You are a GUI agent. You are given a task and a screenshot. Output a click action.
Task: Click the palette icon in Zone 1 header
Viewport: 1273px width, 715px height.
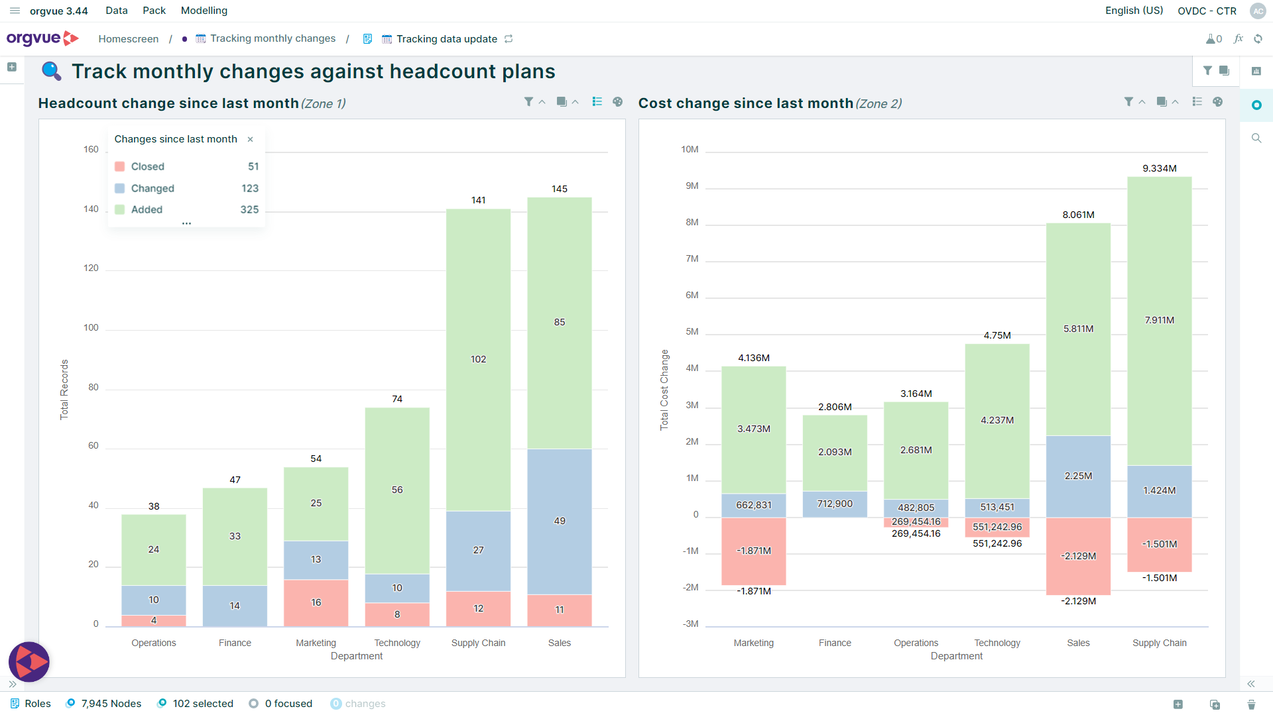click(x=617, y=102)
